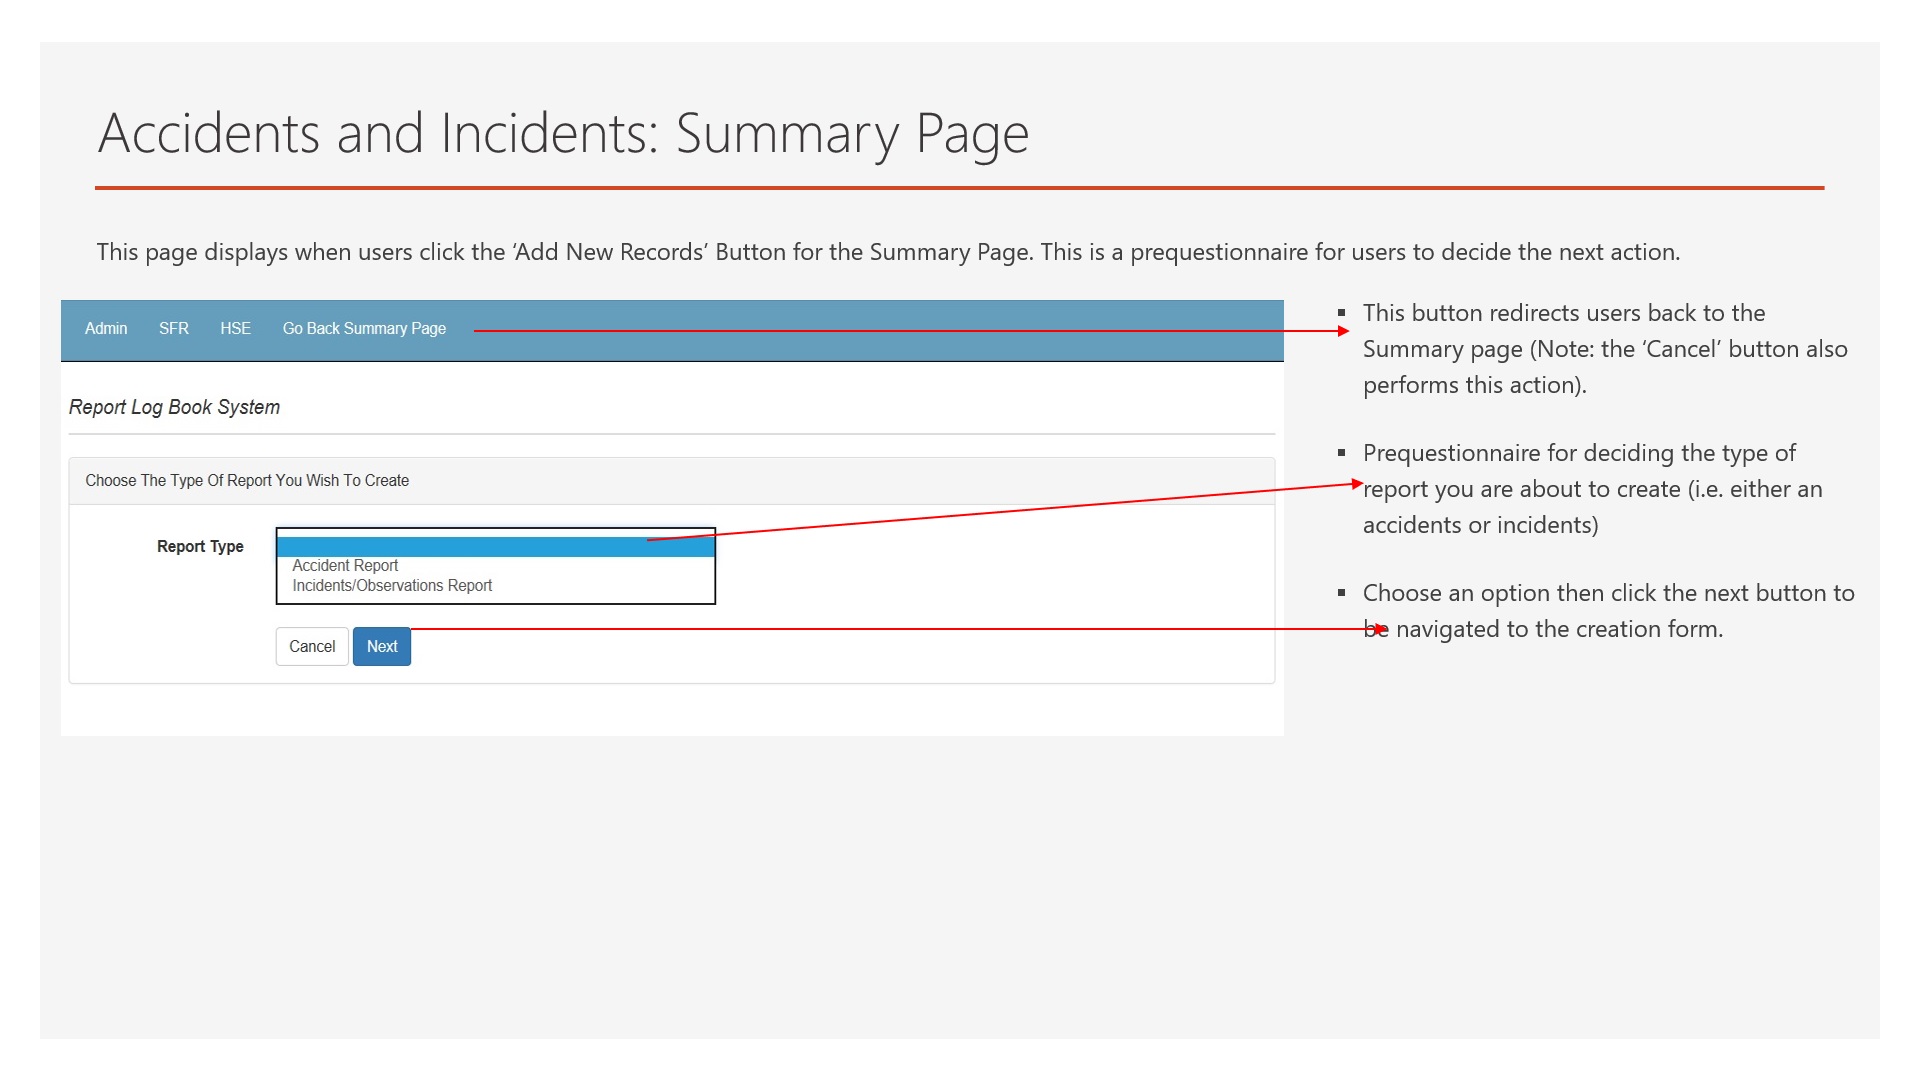The width and height of the screenshot is (1920, 1080).
Task: Pick Incidents/Observations Report option
Action: pos(392,586)
